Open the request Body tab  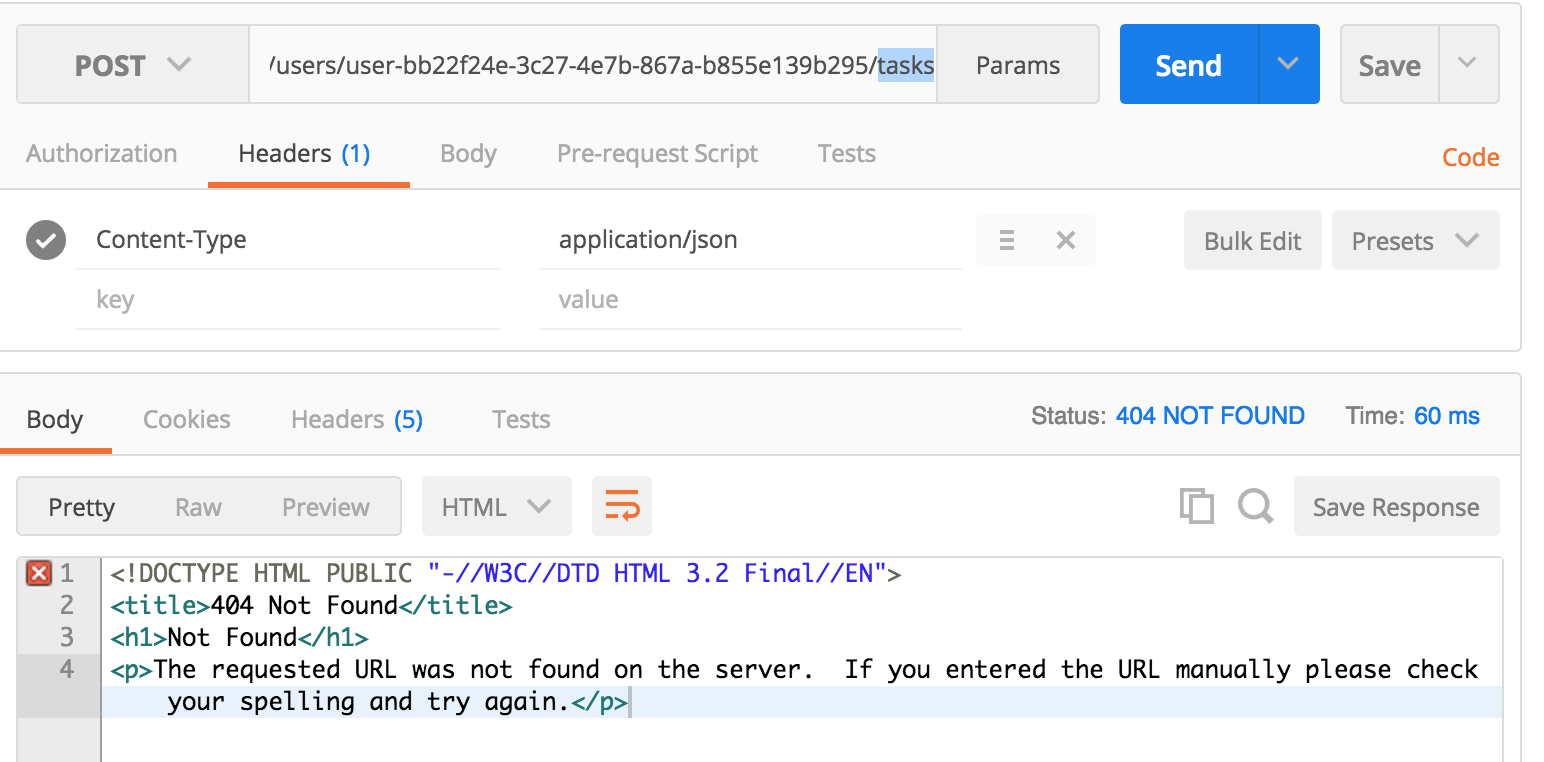click(468, 154)
